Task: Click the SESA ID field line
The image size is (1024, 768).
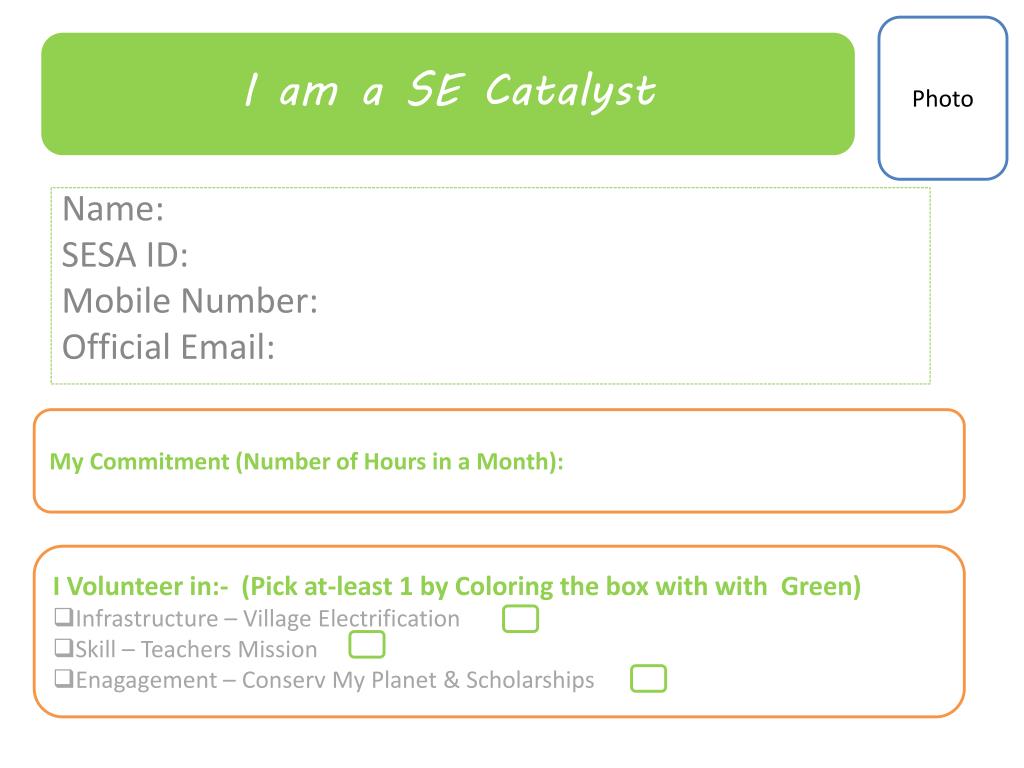Action: 490,255
